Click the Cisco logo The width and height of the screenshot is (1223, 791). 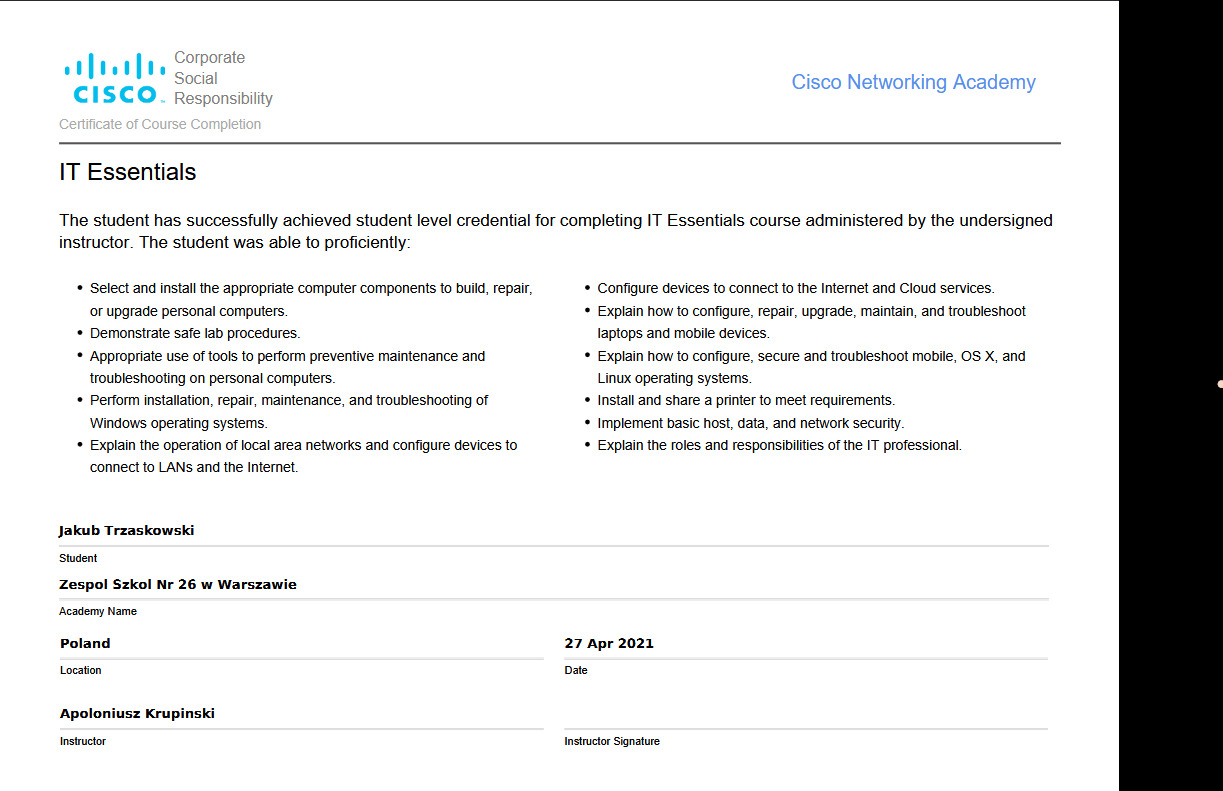[x=114, y=79]
